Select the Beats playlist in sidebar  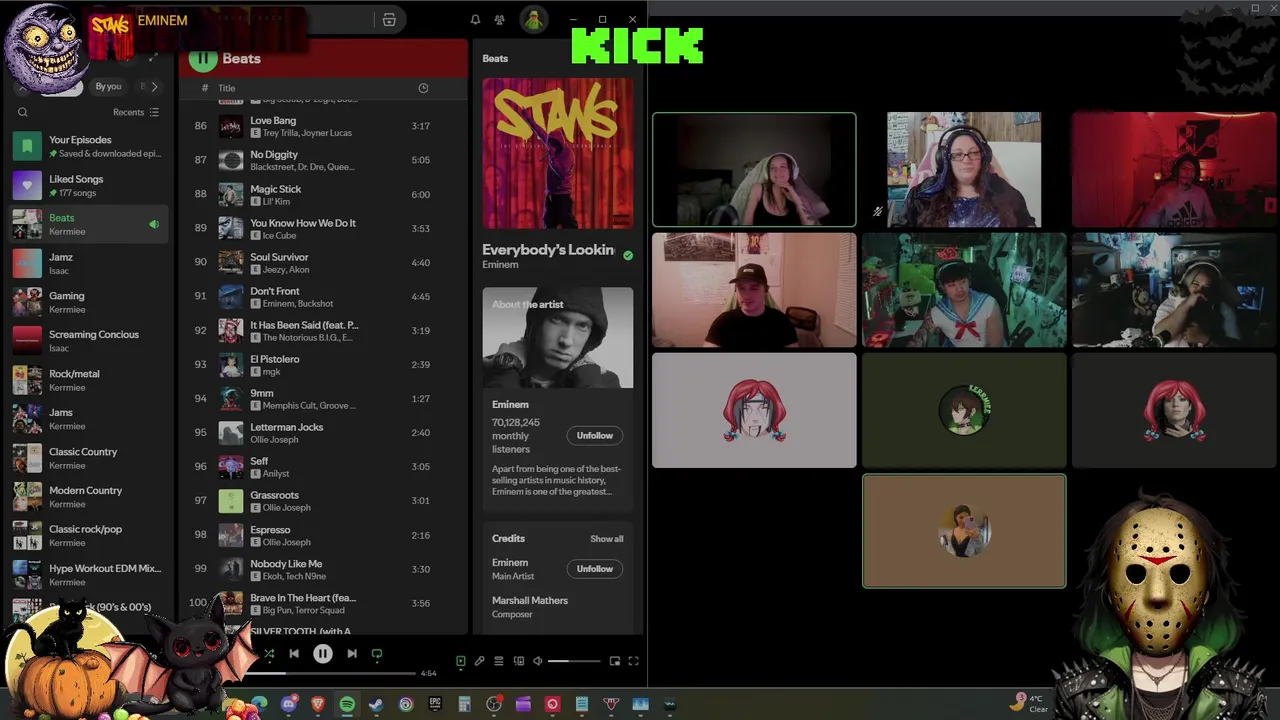click(90, 224)
